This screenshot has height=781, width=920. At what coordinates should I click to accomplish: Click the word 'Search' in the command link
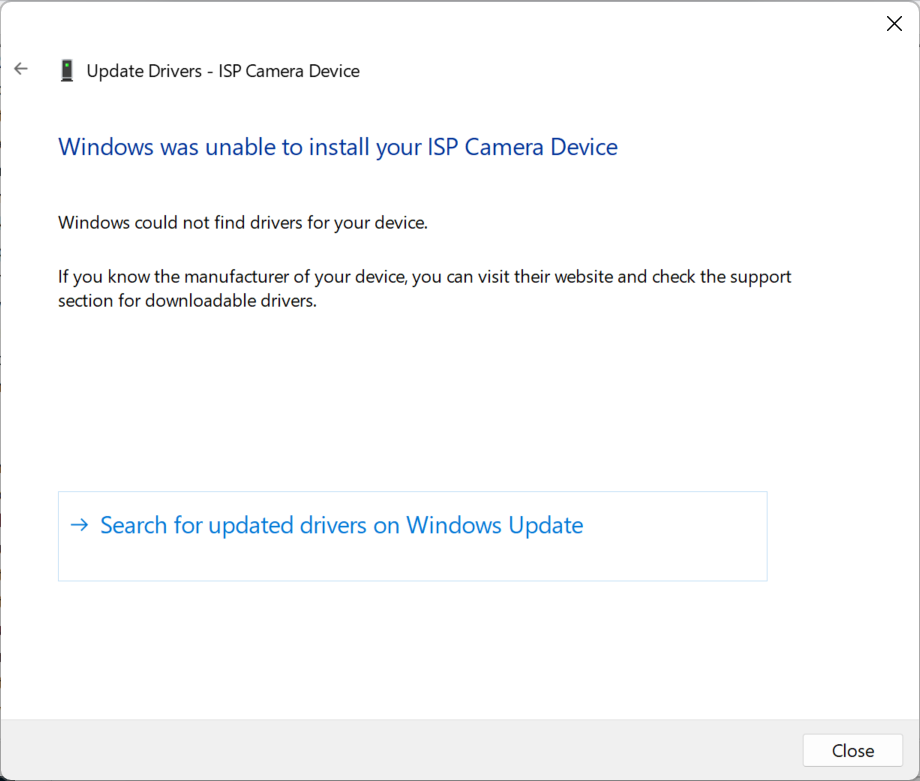[x=134, y=526]
